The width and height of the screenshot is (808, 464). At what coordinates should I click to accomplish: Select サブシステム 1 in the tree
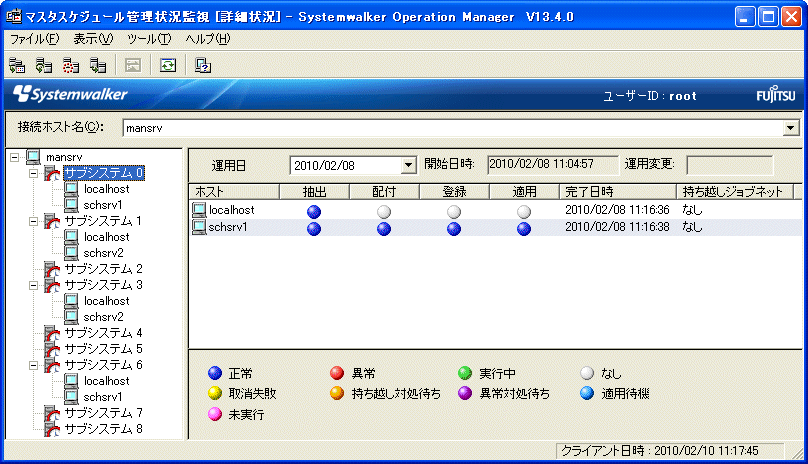pos(103,221)
